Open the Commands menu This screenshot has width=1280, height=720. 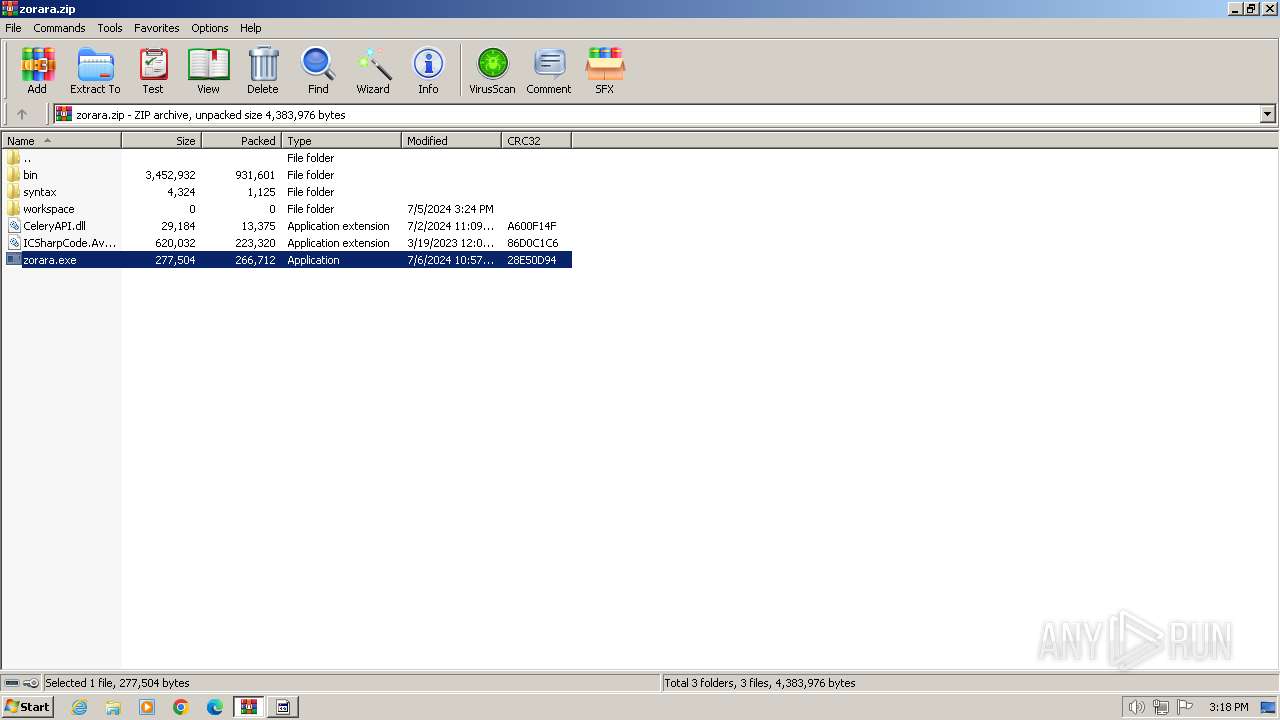(59, 28)
